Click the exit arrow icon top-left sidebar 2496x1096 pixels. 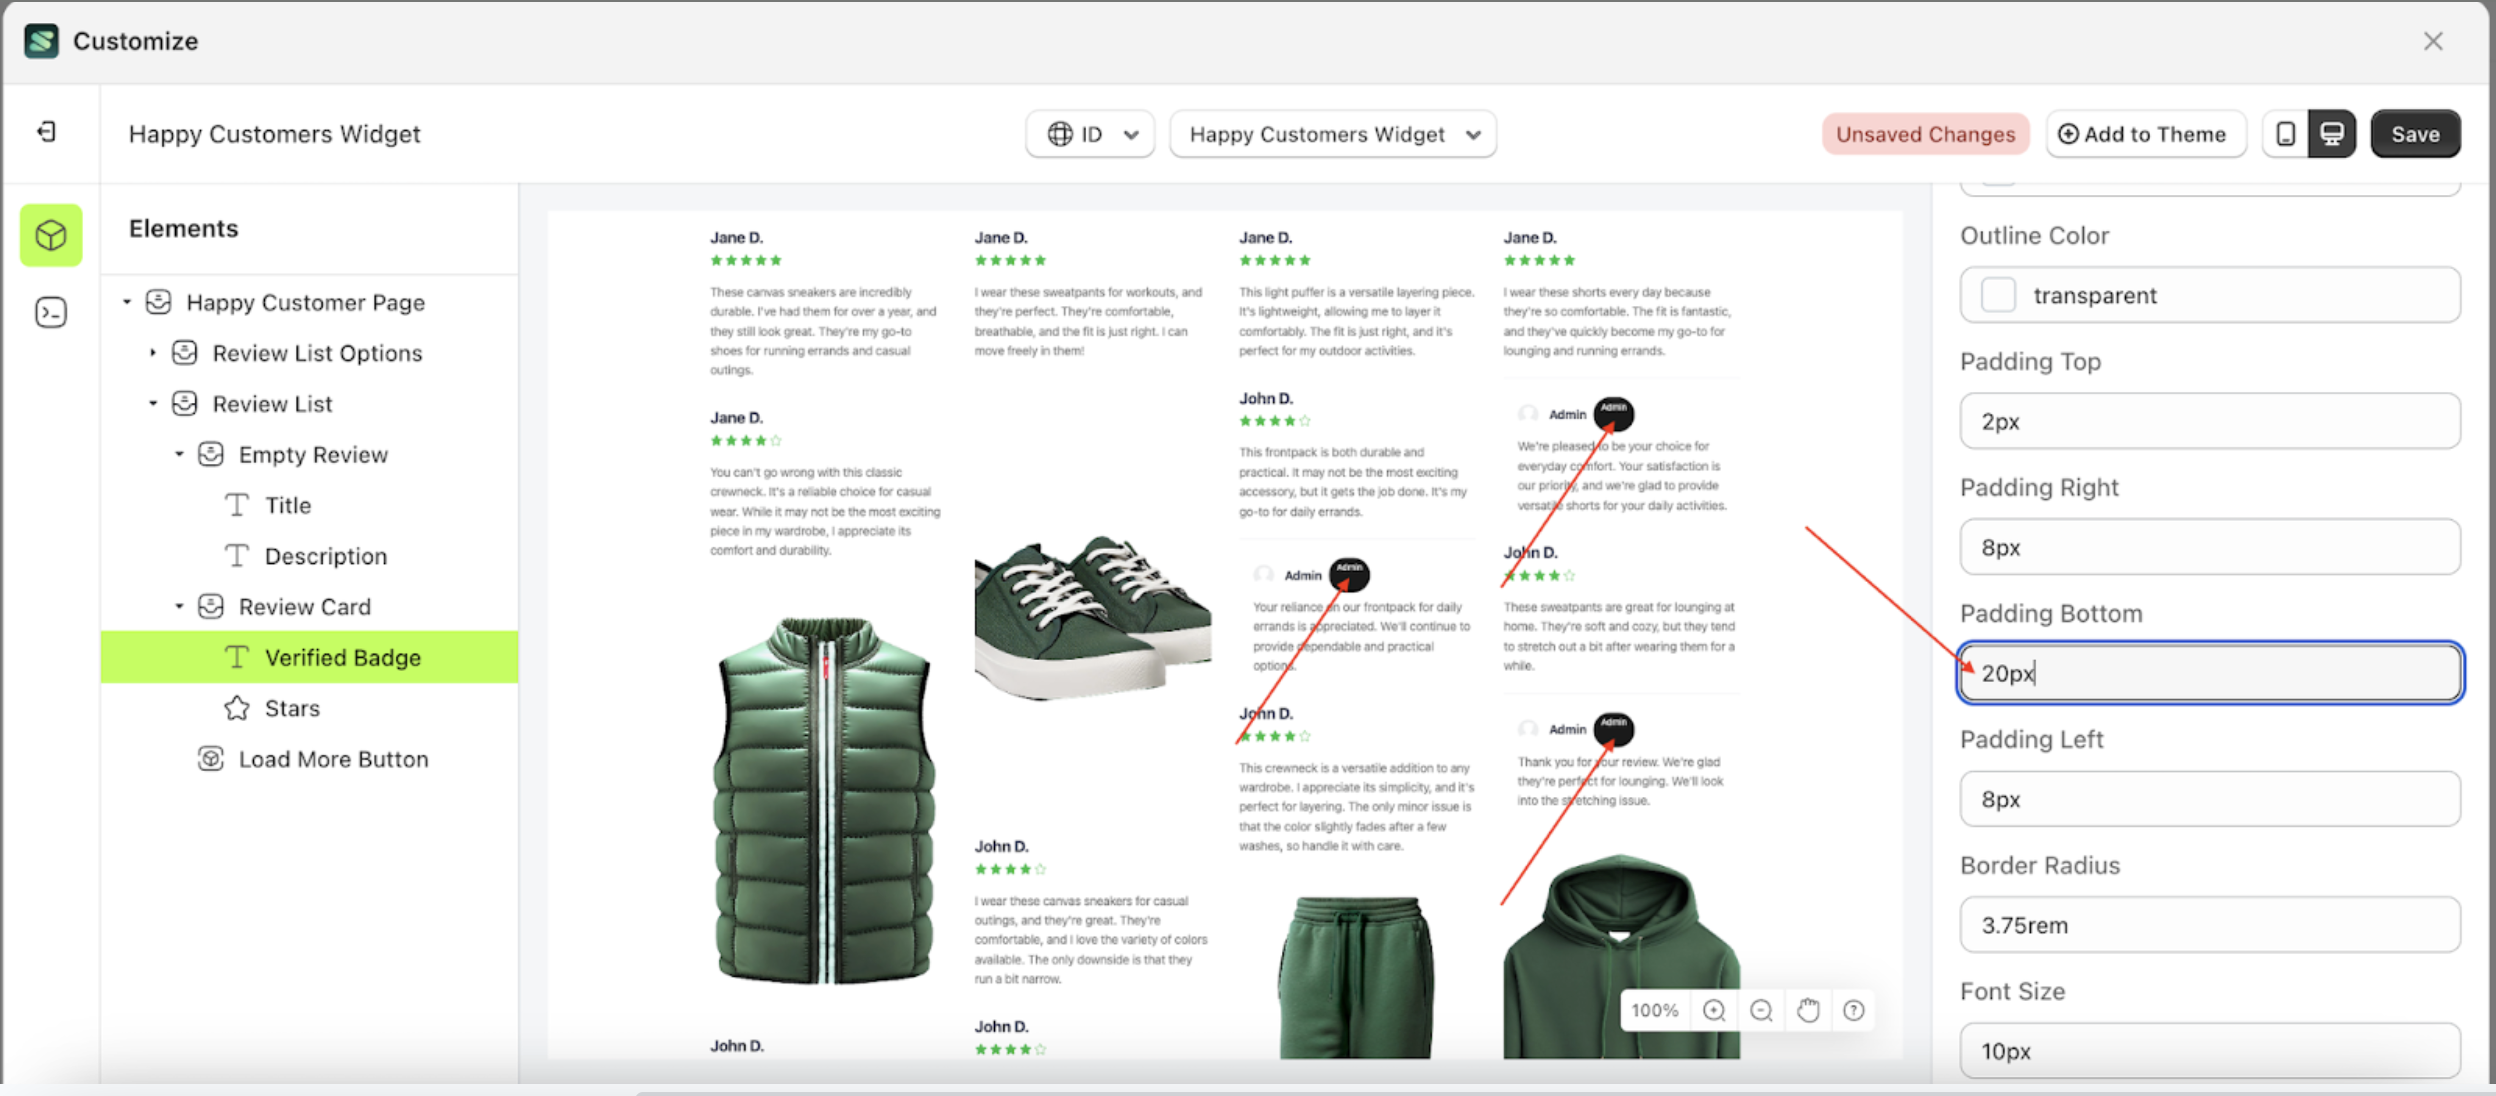[x=44, y=132]
